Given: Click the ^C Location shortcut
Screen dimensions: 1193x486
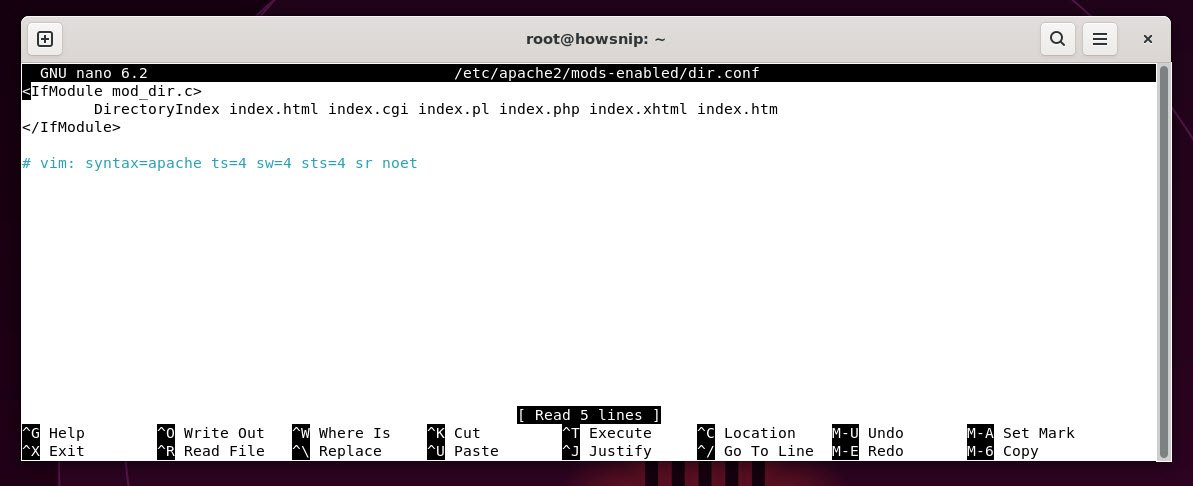Looking at the screenshot, I should pyautogui.click(x=746, y=433).
